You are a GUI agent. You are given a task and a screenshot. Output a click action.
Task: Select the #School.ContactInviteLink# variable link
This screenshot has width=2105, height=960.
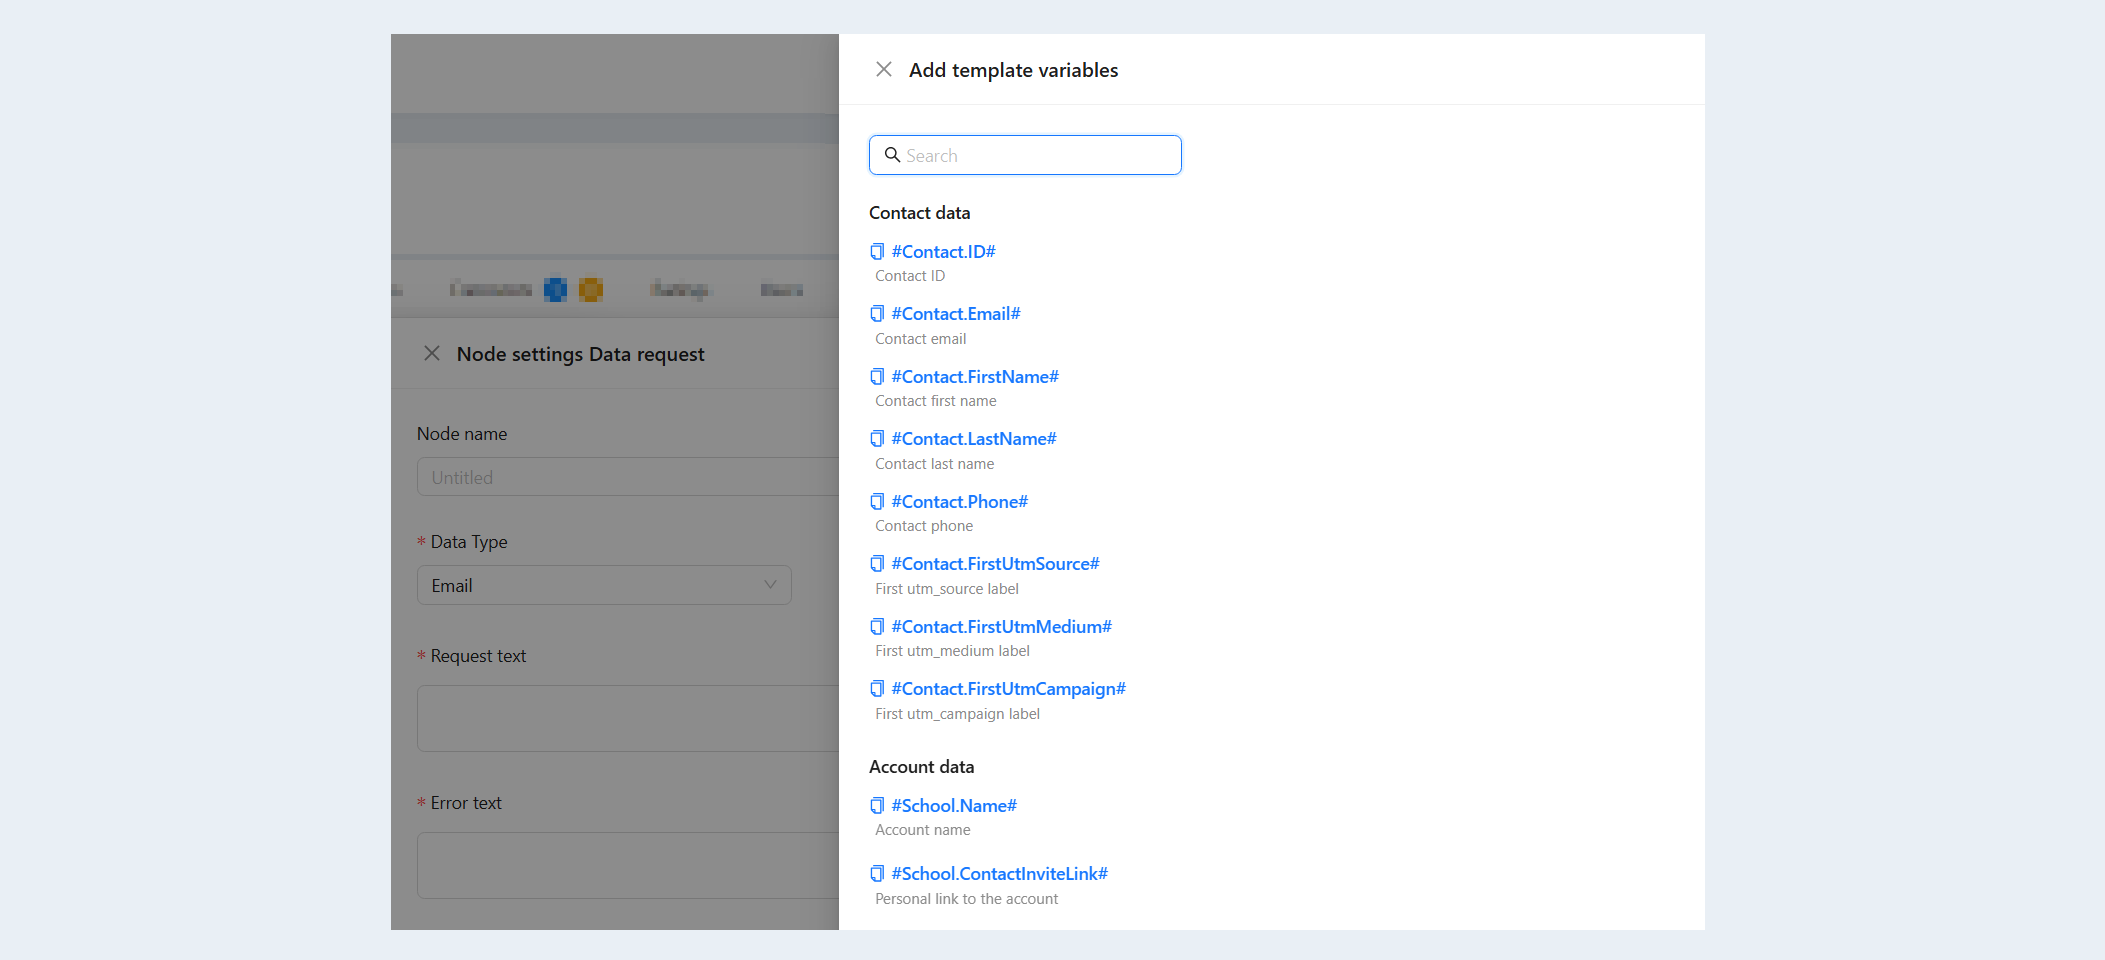1000,874
